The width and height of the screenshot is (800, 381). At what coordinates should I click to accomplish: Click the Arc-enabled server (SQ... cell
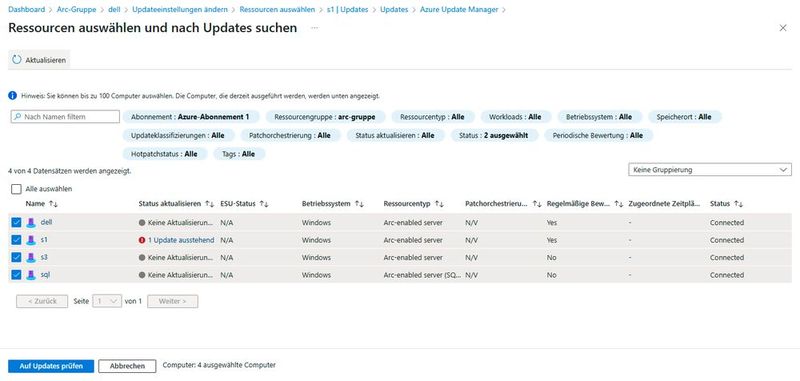(x=422, y=274)
